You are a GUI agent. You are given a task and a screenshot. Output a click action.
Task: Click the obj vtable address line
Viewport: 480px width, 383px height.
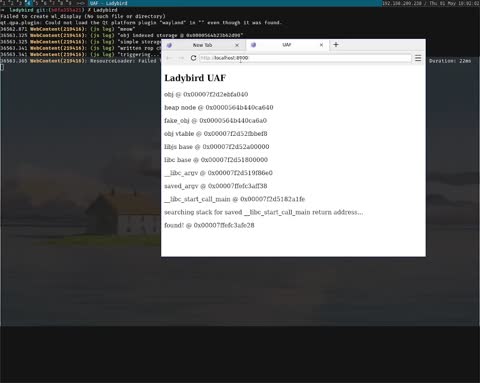click(216, 134)
